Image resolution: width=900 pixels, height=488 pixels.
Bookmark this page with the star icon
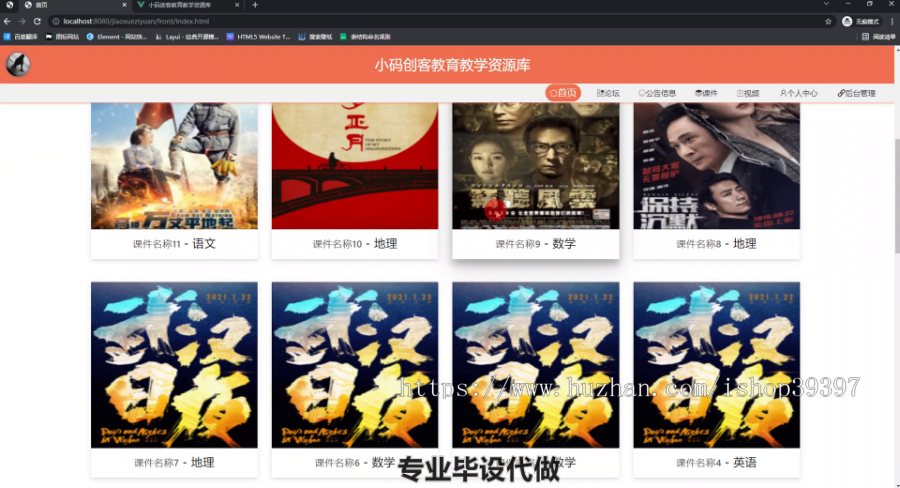(828, 21)
